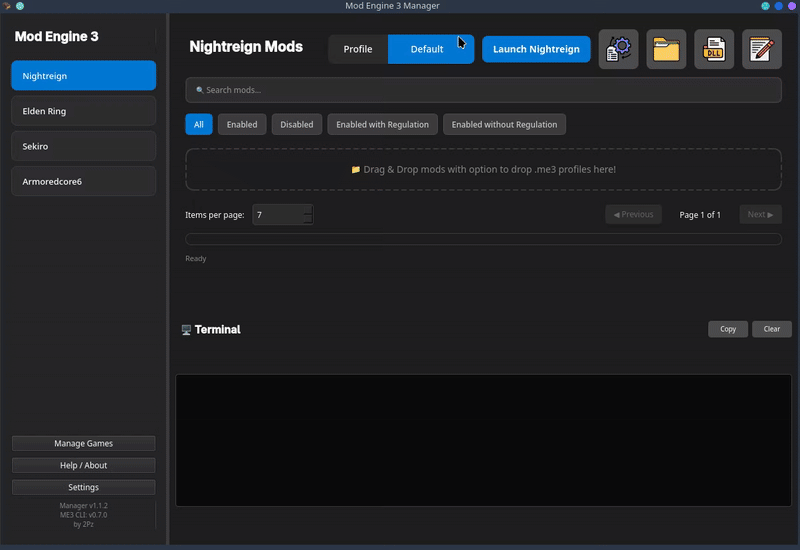The height and width of the screenshot is (550, 800).
Task: Click the Search mods input field
Action: point(483,90)
